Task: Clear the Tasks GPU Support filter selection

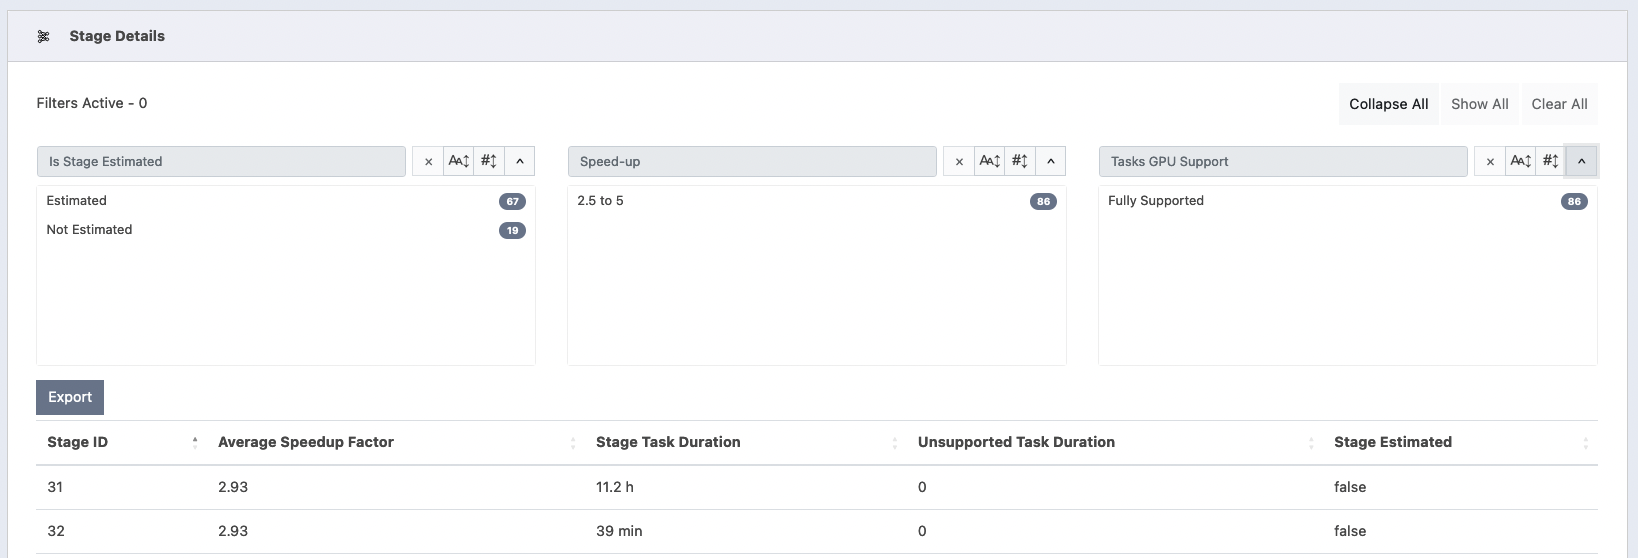Action: (1490, 161)
